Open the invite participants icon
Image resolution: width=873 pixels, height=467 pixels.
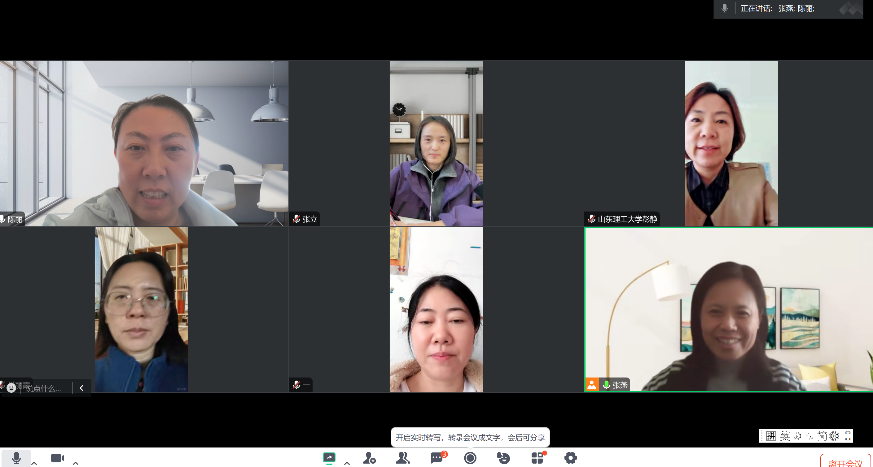click(369, 458)
